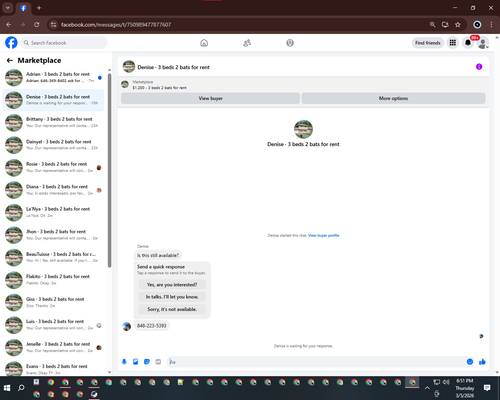The height and width of the screenshot is (400, 500).
Task: Click the conversation list scrollbar
Action: click(109, 170)
